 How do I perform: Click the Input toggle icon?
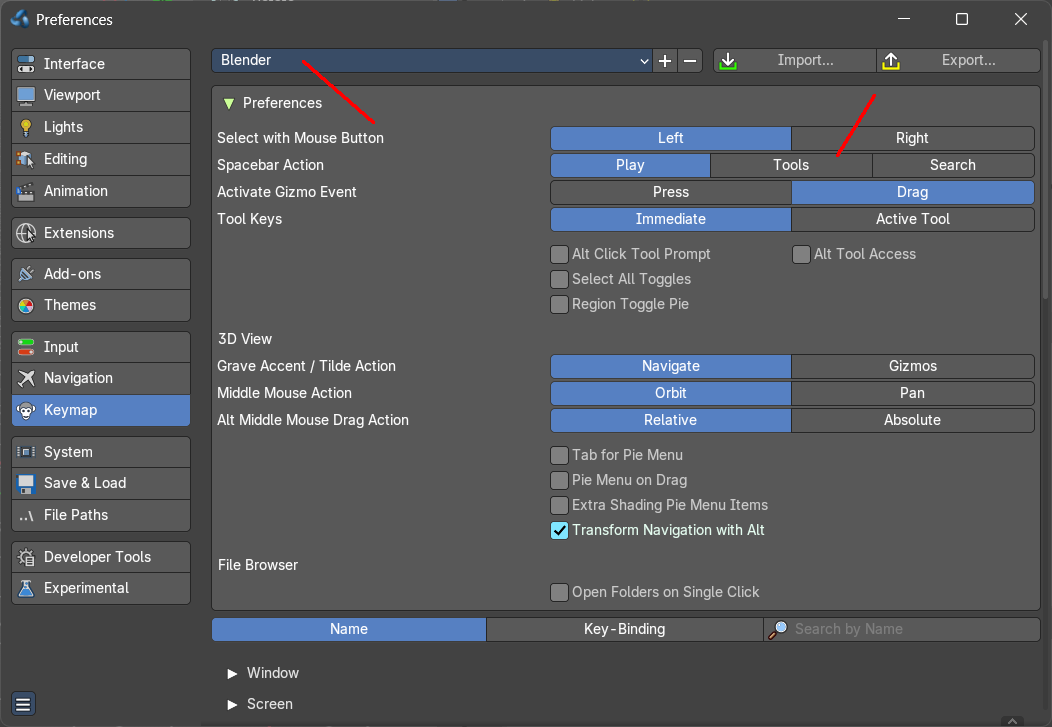point(26,347)
